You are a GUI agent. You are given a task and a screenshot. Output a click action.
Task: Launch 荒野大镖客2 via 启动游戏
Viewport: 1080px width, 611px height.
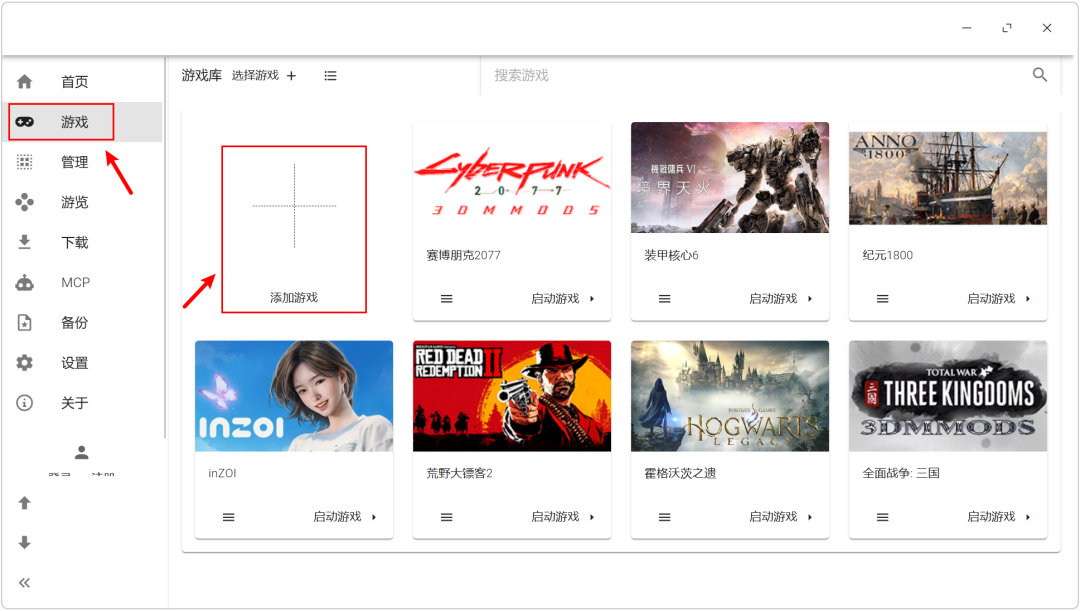pyautogui.click(x=562, y=517)
